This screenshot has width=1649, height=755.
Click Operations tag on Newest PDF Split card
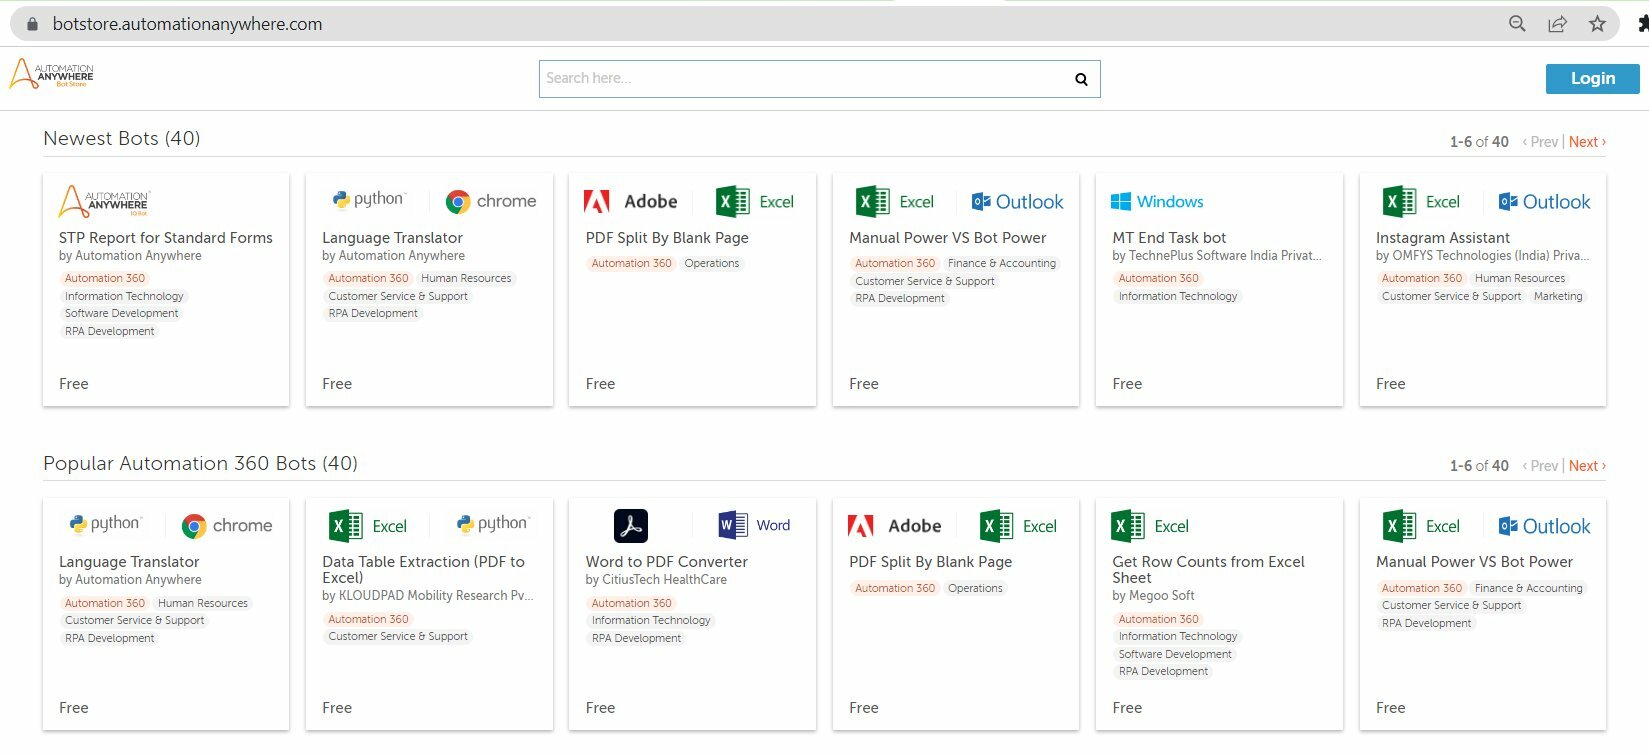click(x=712, y=264)
